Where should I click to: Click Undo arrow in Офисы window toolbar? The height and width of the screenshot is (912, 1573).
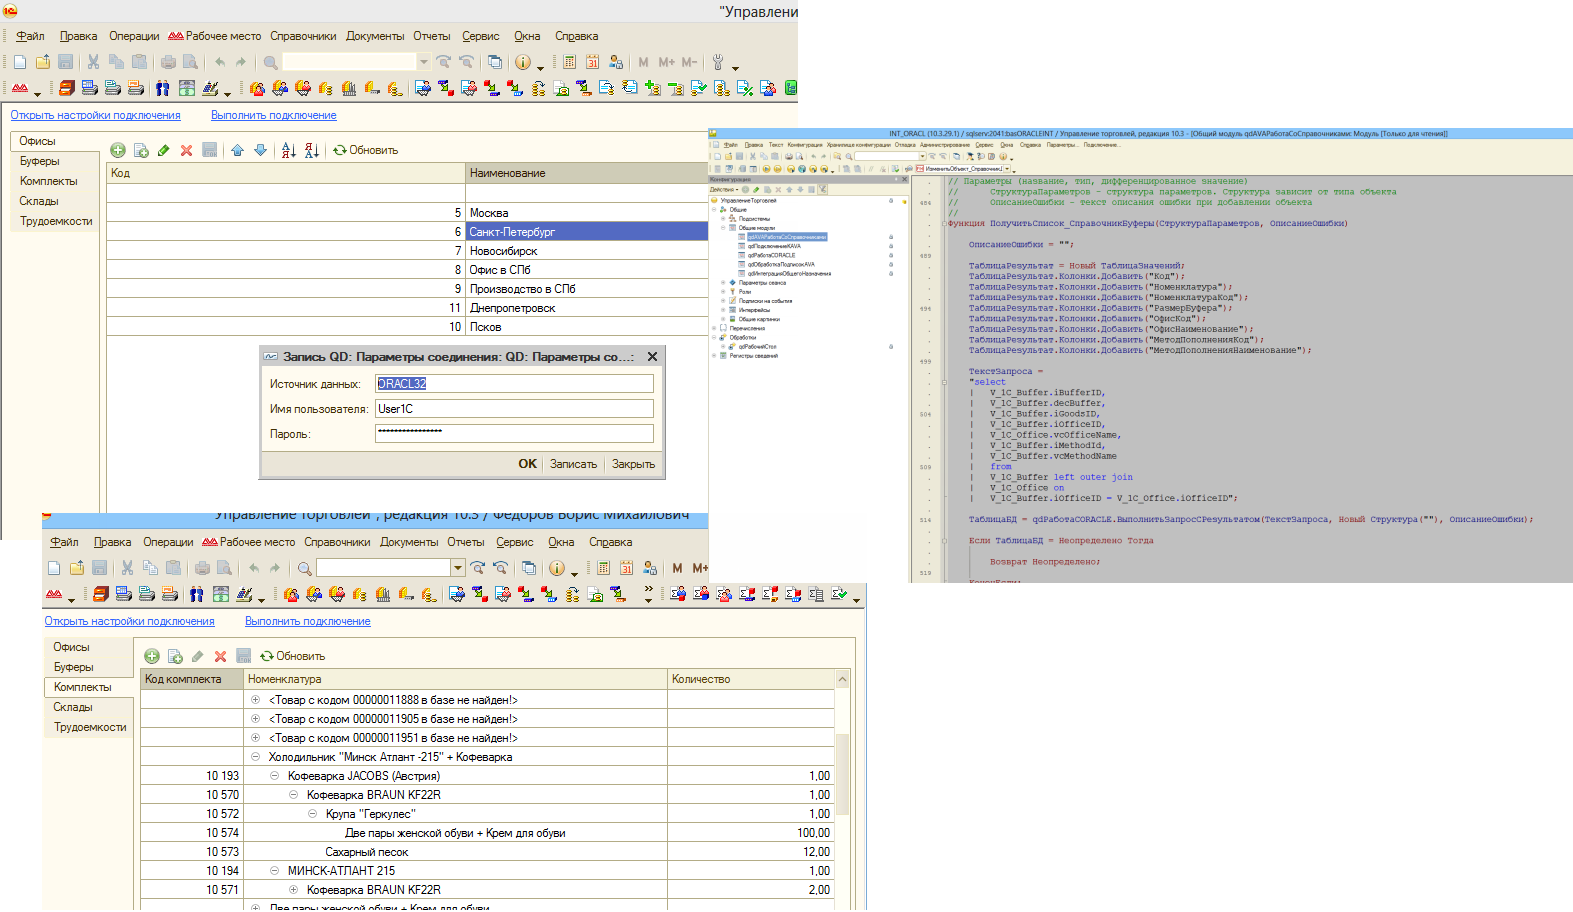point(219,62)
